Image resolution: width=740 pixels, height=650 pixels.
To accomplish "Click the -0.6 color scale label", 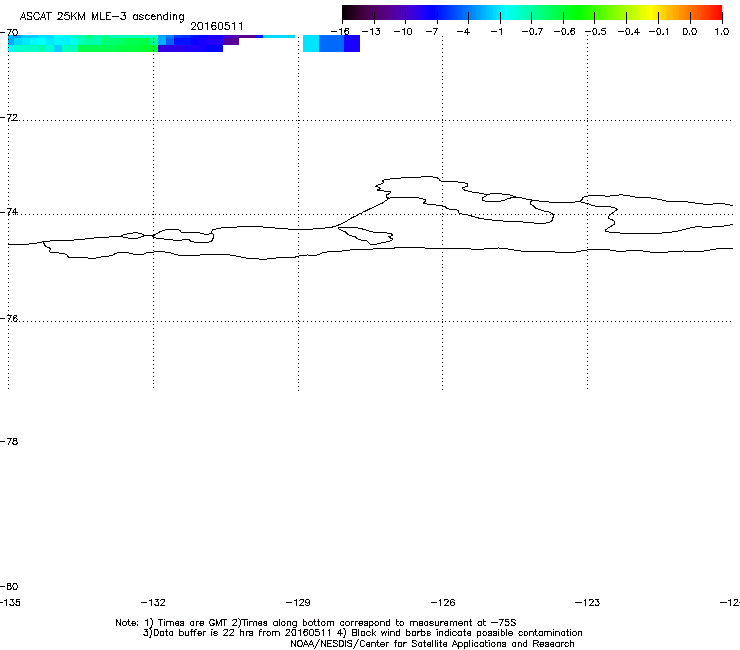I will click(564, 32).
